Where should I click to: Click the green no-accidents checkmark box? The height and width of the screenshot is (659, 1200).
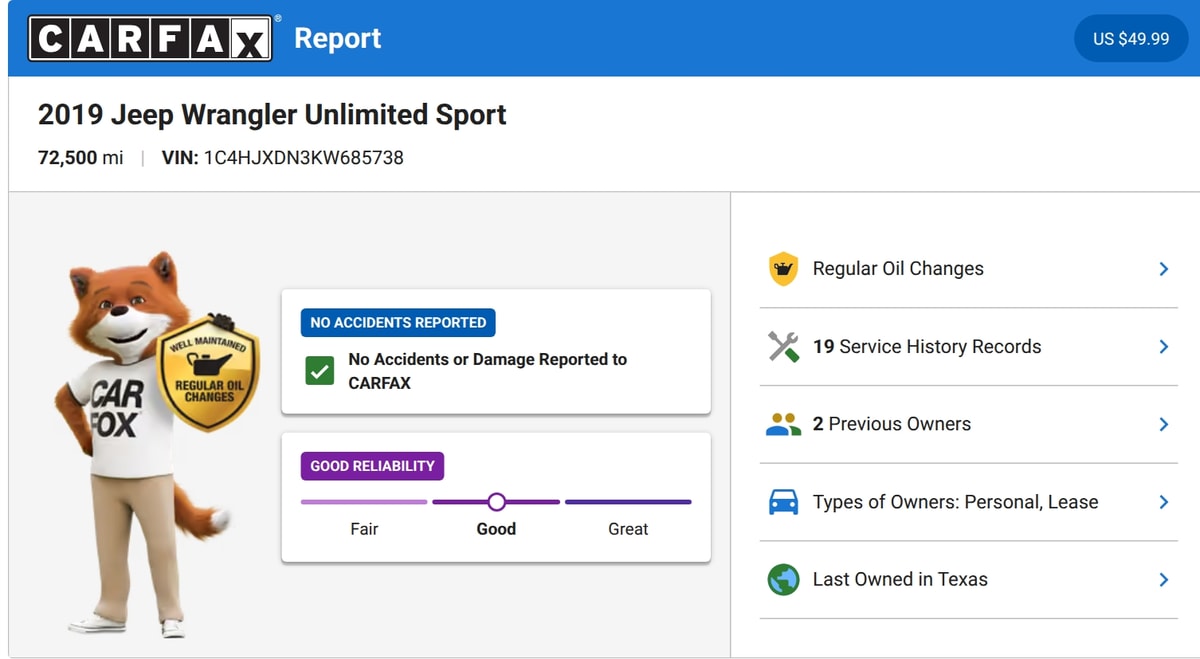(x=320, y=371)
